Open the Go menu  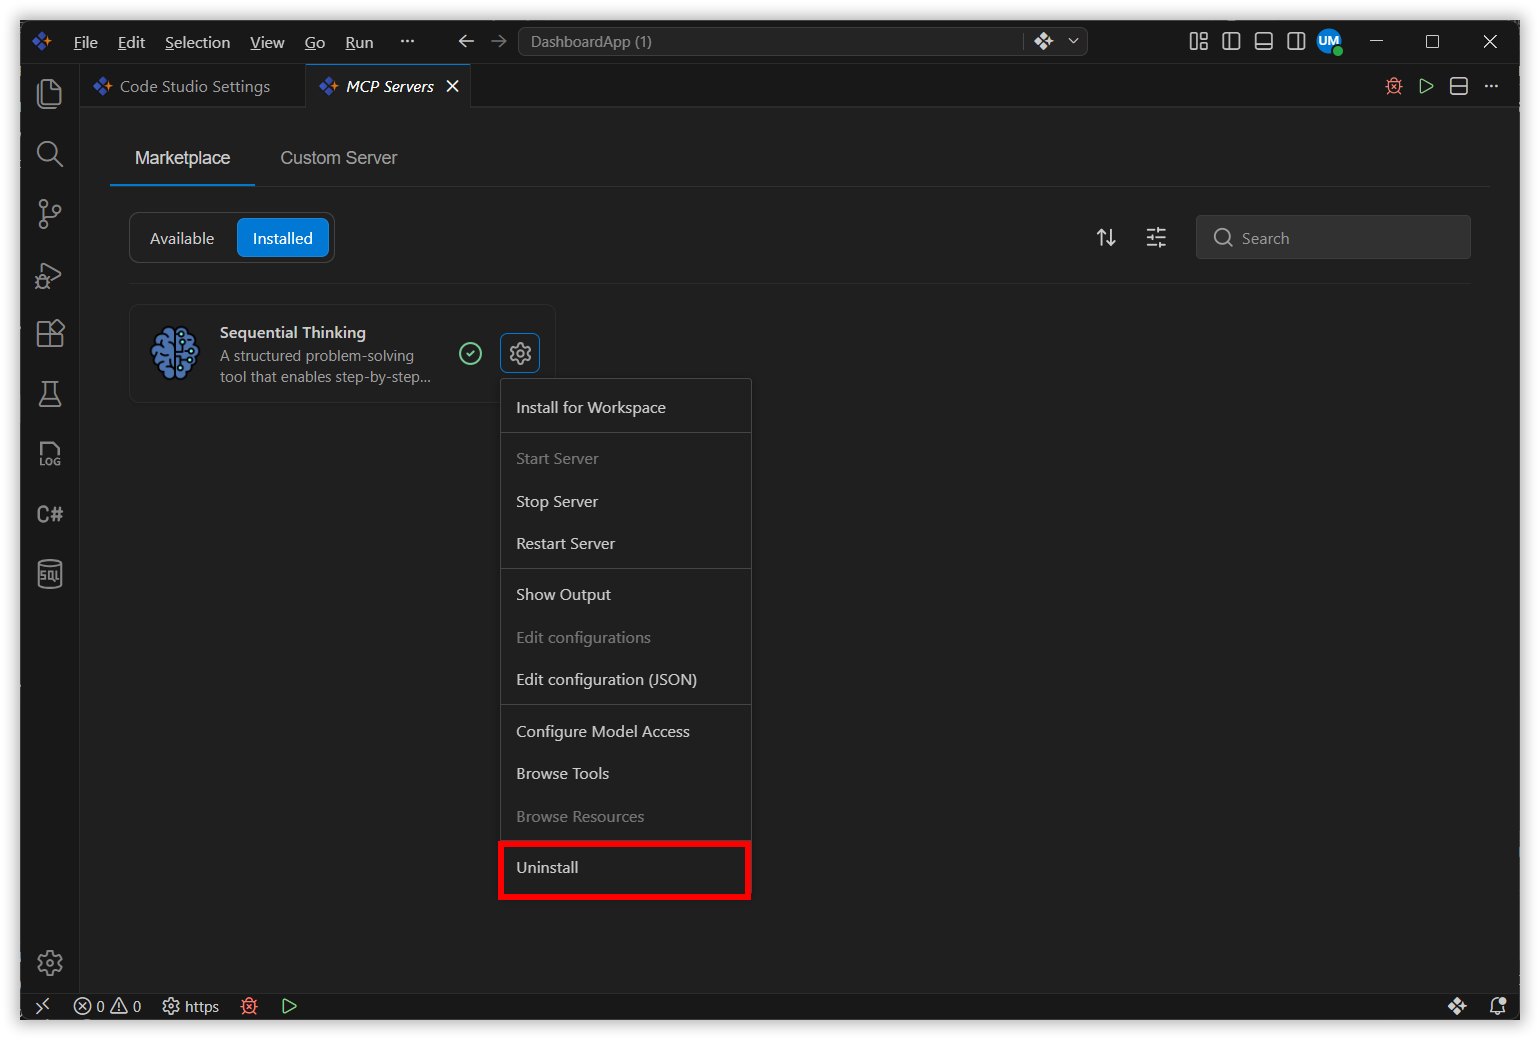tap(315, 42)
